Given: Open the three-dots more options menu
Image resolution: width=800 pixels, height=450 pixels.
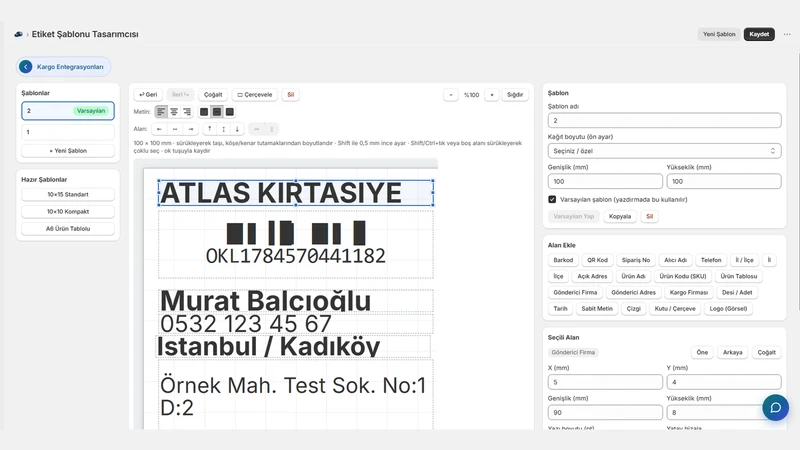Looking at the screenshot, I should (787, 34).
